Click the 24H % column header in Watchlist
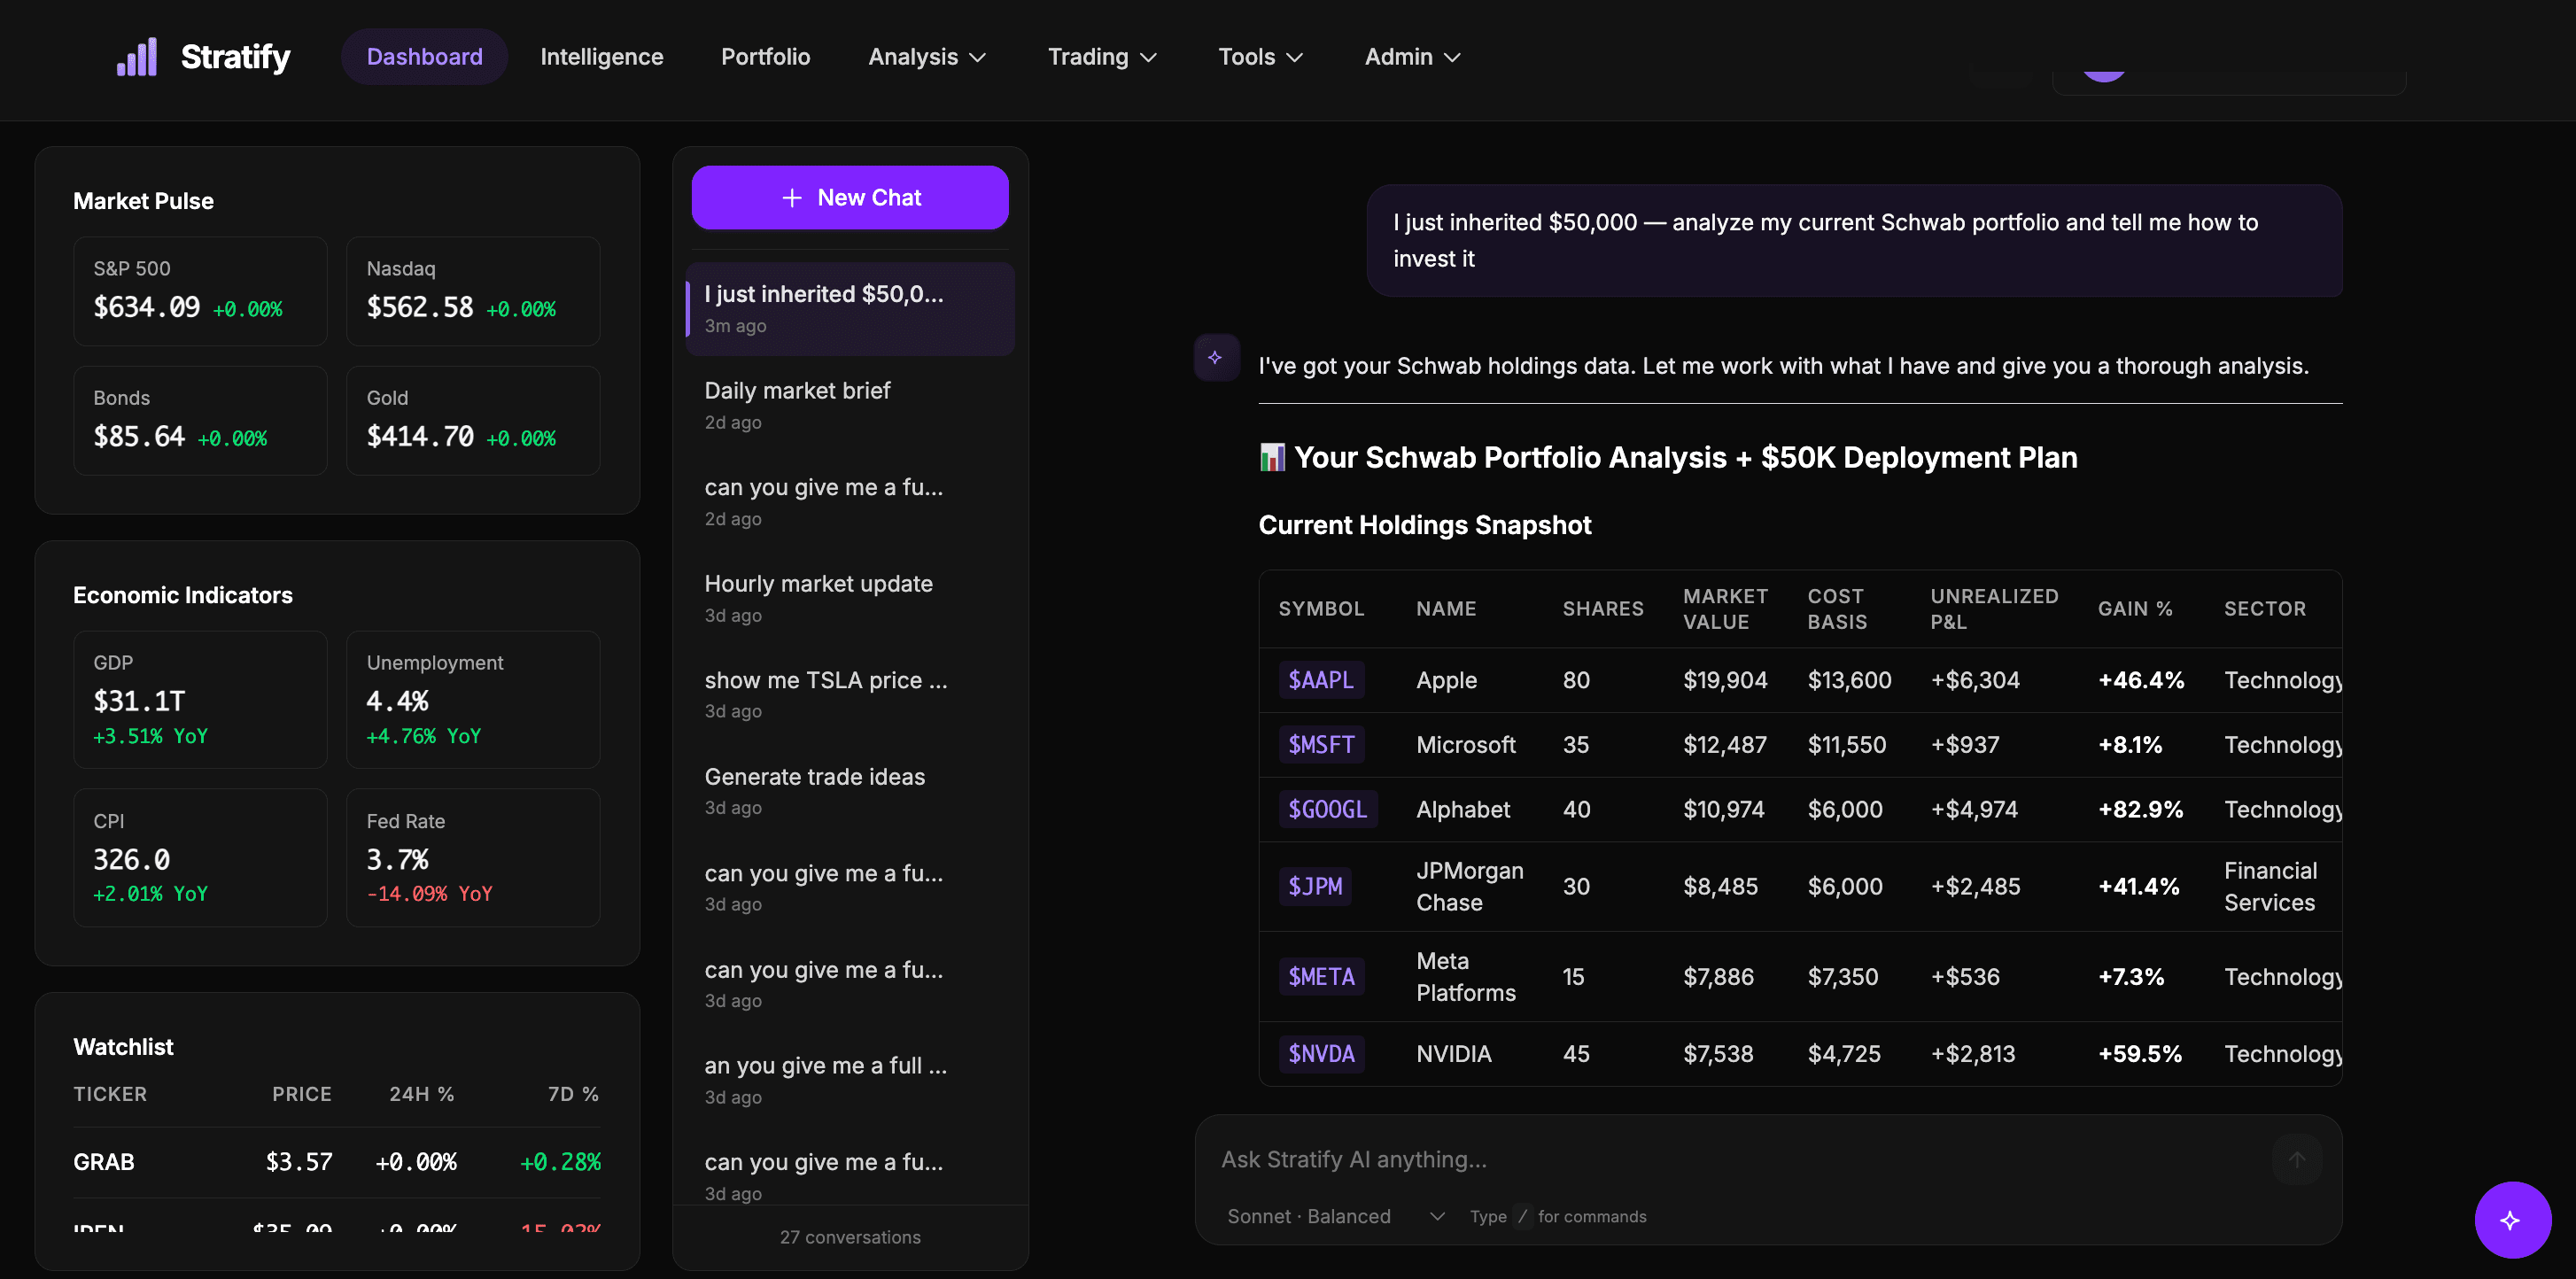Image resolution: width=2576 pixels, height=1279 pixels. pyautogui.click(x=422, y=1094)
